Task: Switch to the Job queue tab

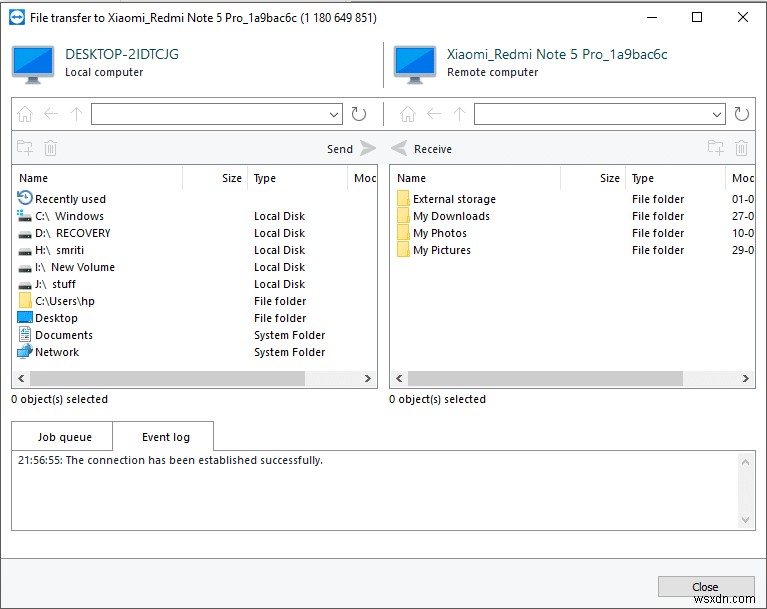Action: 63,436
